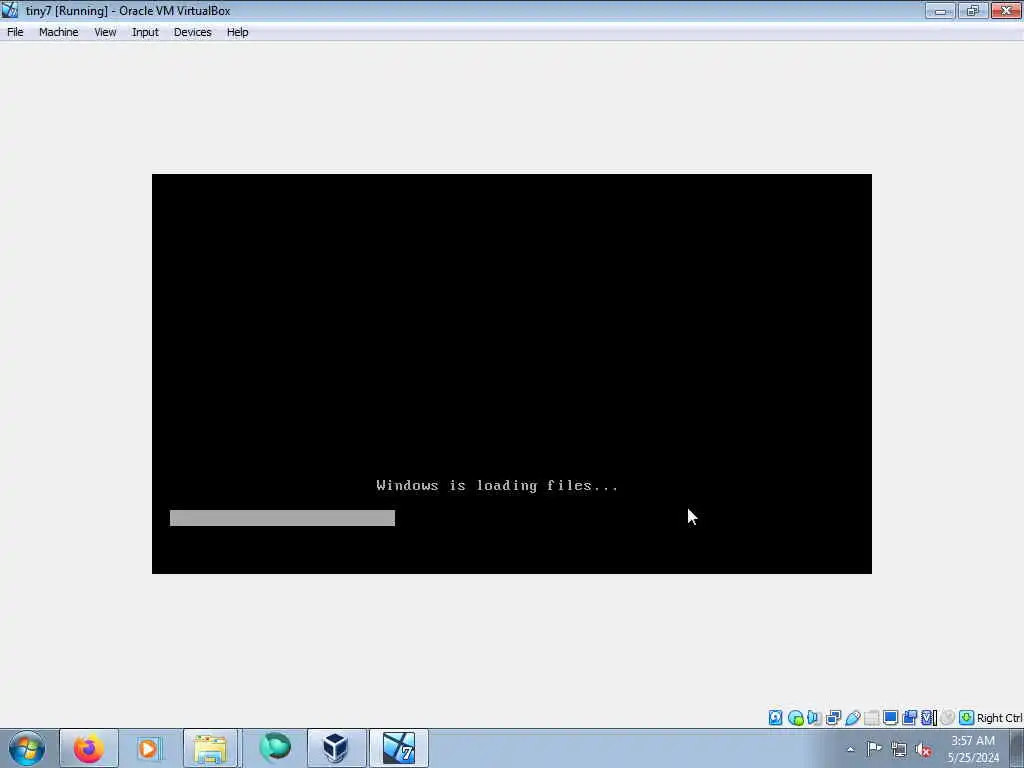Click the Windows loading progress bar
The height and width of the screenshot is (768, 1024).
282,518
